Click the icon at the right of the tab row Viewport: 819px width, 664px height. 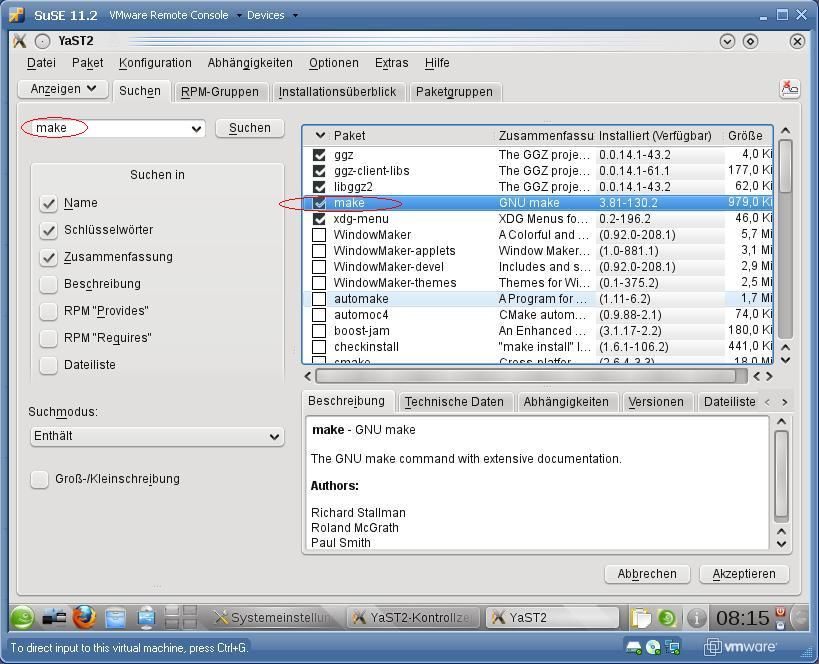point(789,88)
